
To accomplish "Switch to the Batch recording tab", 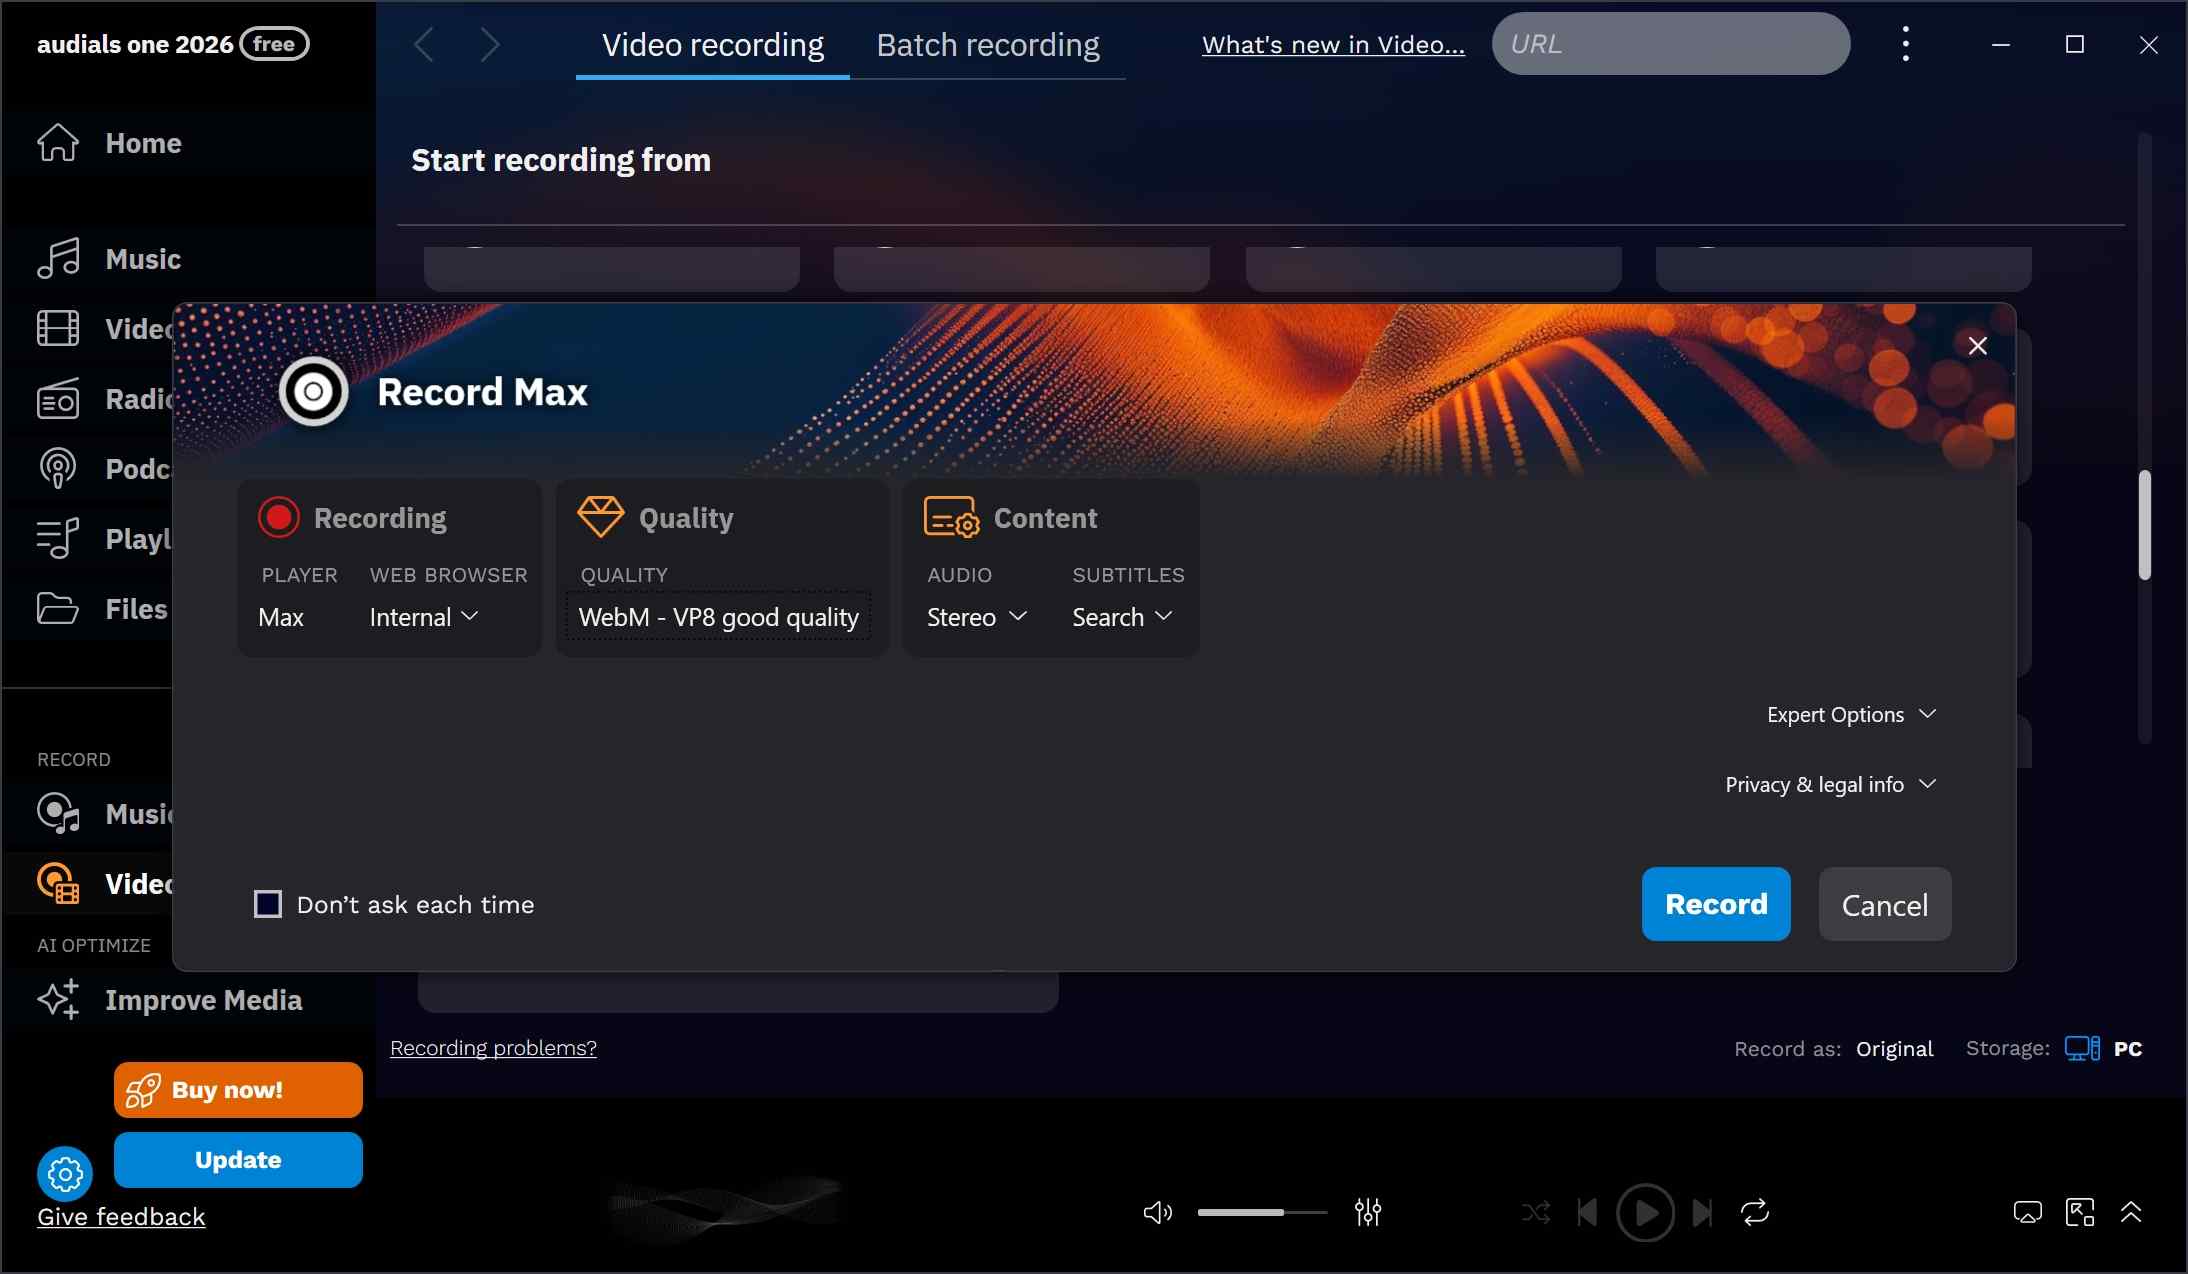I will 987,44.
